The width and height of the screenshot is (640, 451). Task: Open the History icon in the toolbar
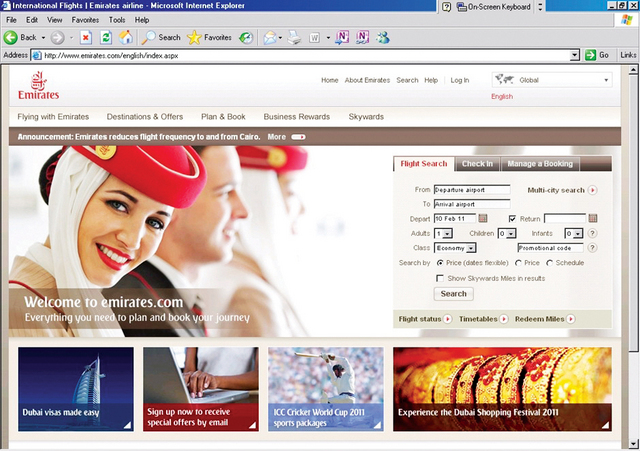point(246,38)
